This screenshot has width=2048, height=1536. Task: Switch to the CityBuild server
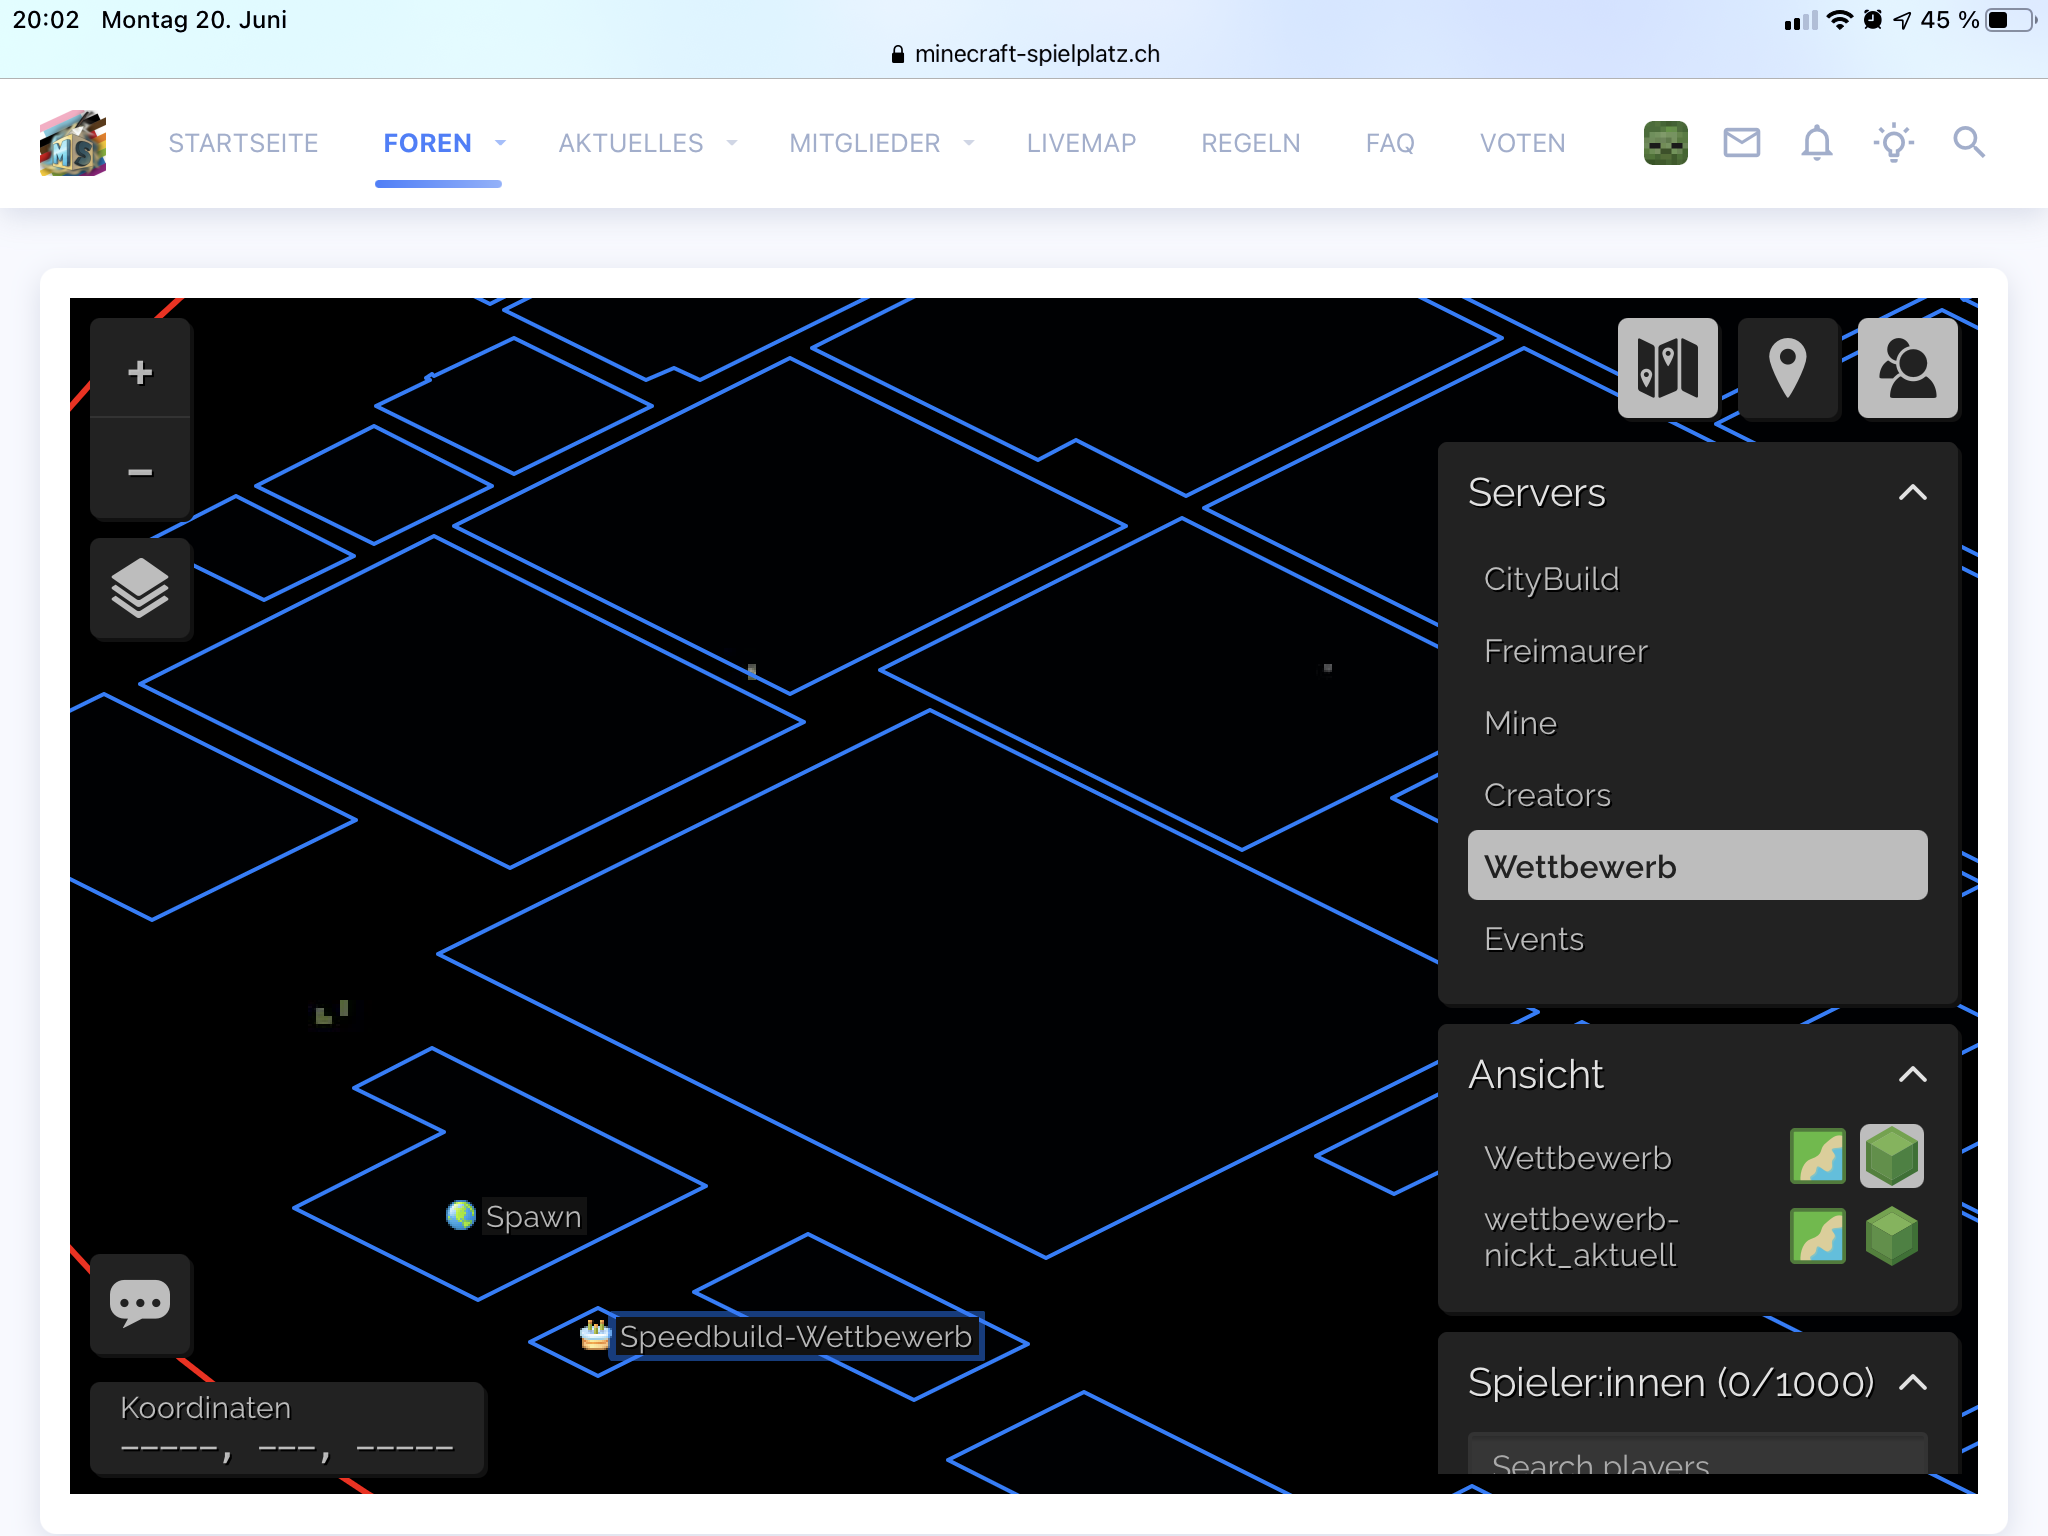pos(1551,579)
